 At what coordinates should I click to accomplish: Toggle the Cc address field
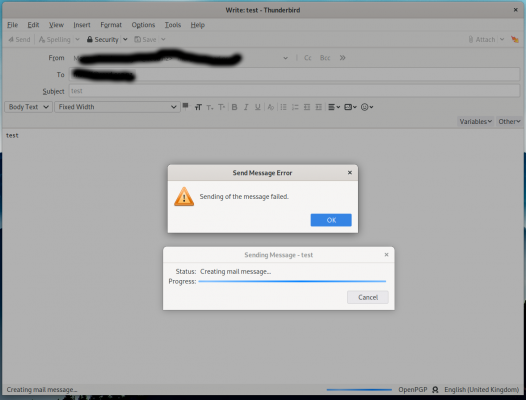pyautogui.click(x=308, y=58)
